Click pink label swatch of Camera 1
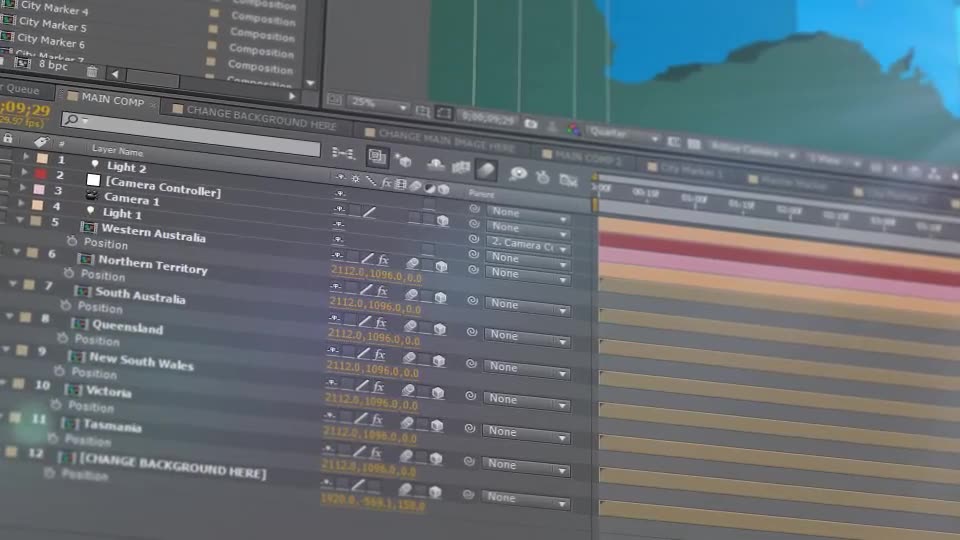 (39, 190)
